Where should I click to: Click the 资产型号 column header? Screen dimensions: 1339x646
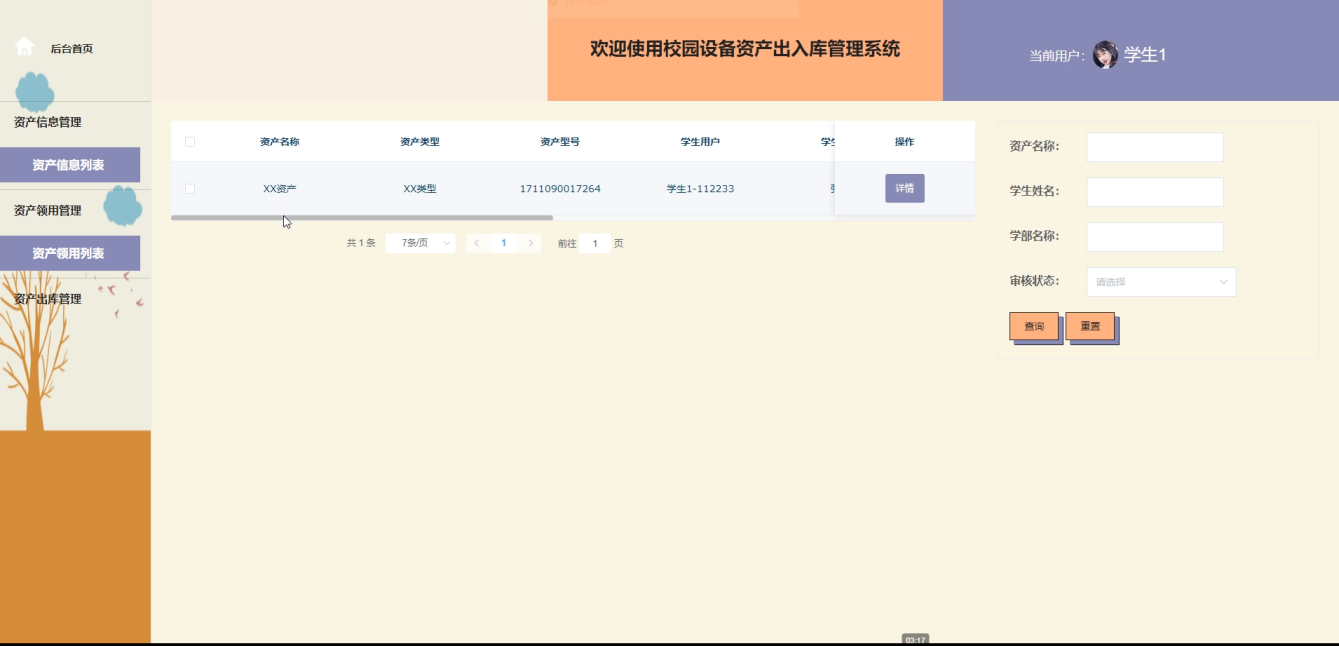(560, 142)
